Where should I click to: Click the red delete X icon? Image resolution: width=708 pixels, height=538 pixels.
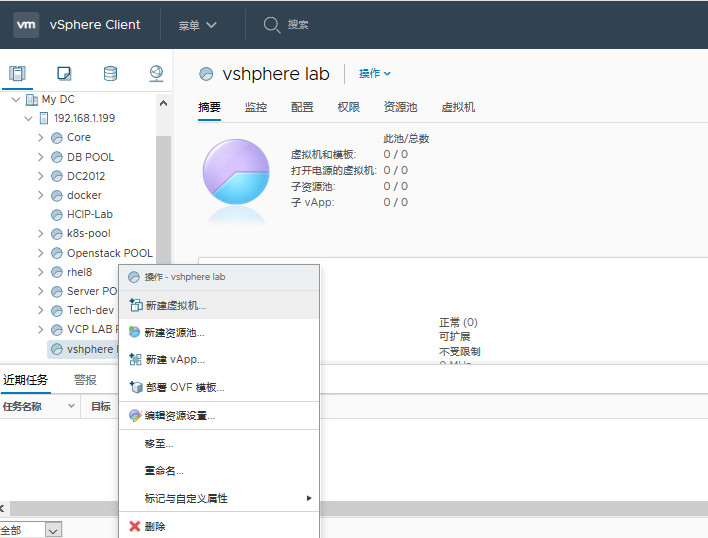coord(135,526)
